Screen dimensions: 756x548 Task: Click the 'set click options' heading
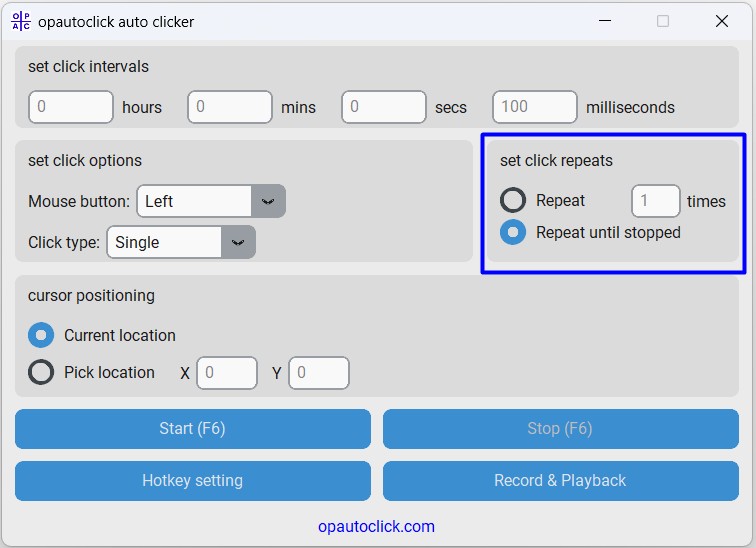(x=85, y=160)
